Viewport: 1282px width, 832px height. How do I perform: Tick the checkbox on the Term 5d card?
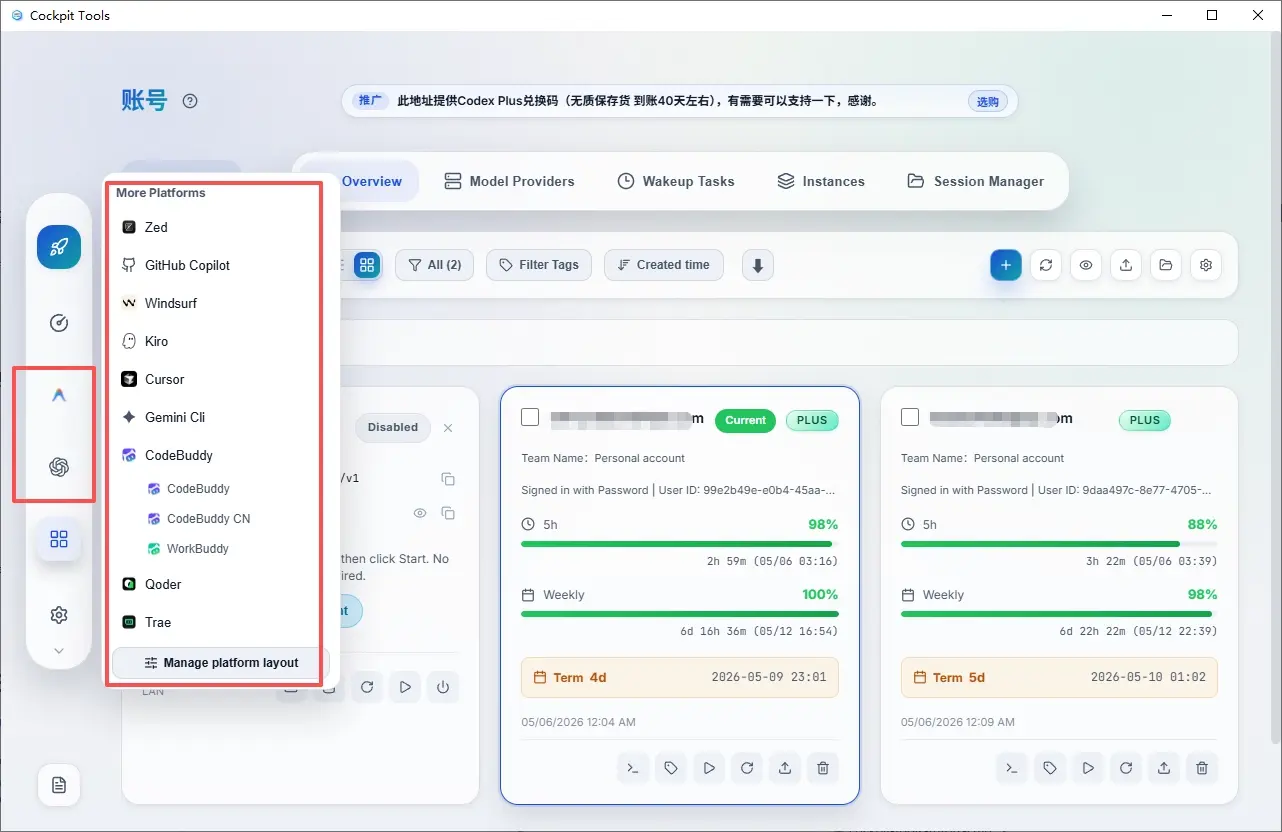point(910,417)
